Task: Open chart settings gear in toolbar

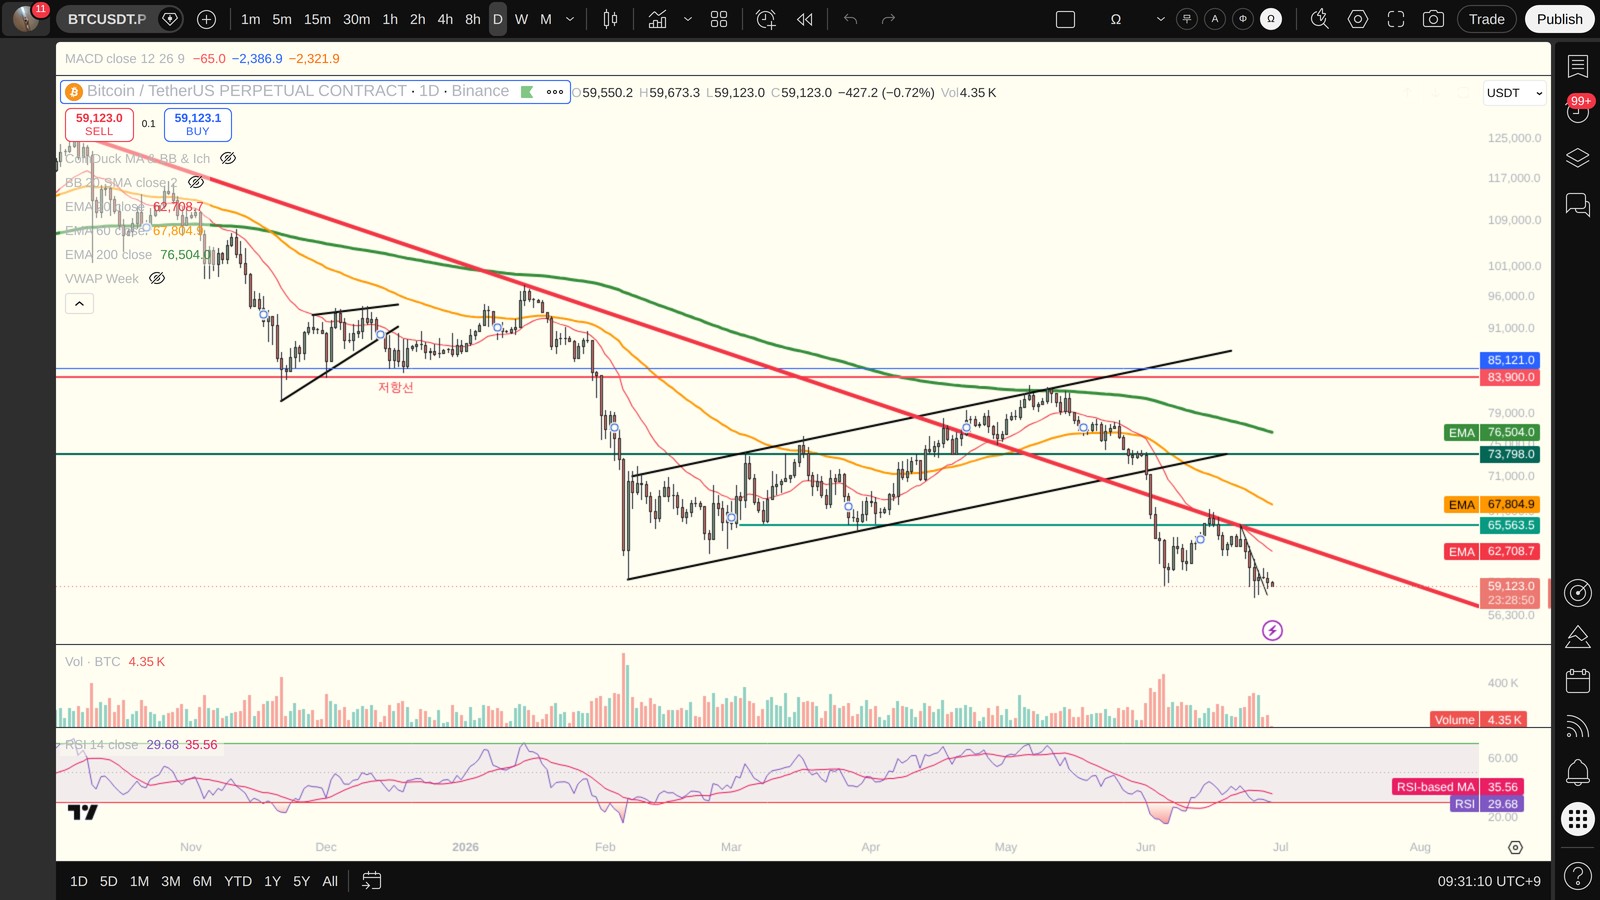Action: (x=1357, y=19)
